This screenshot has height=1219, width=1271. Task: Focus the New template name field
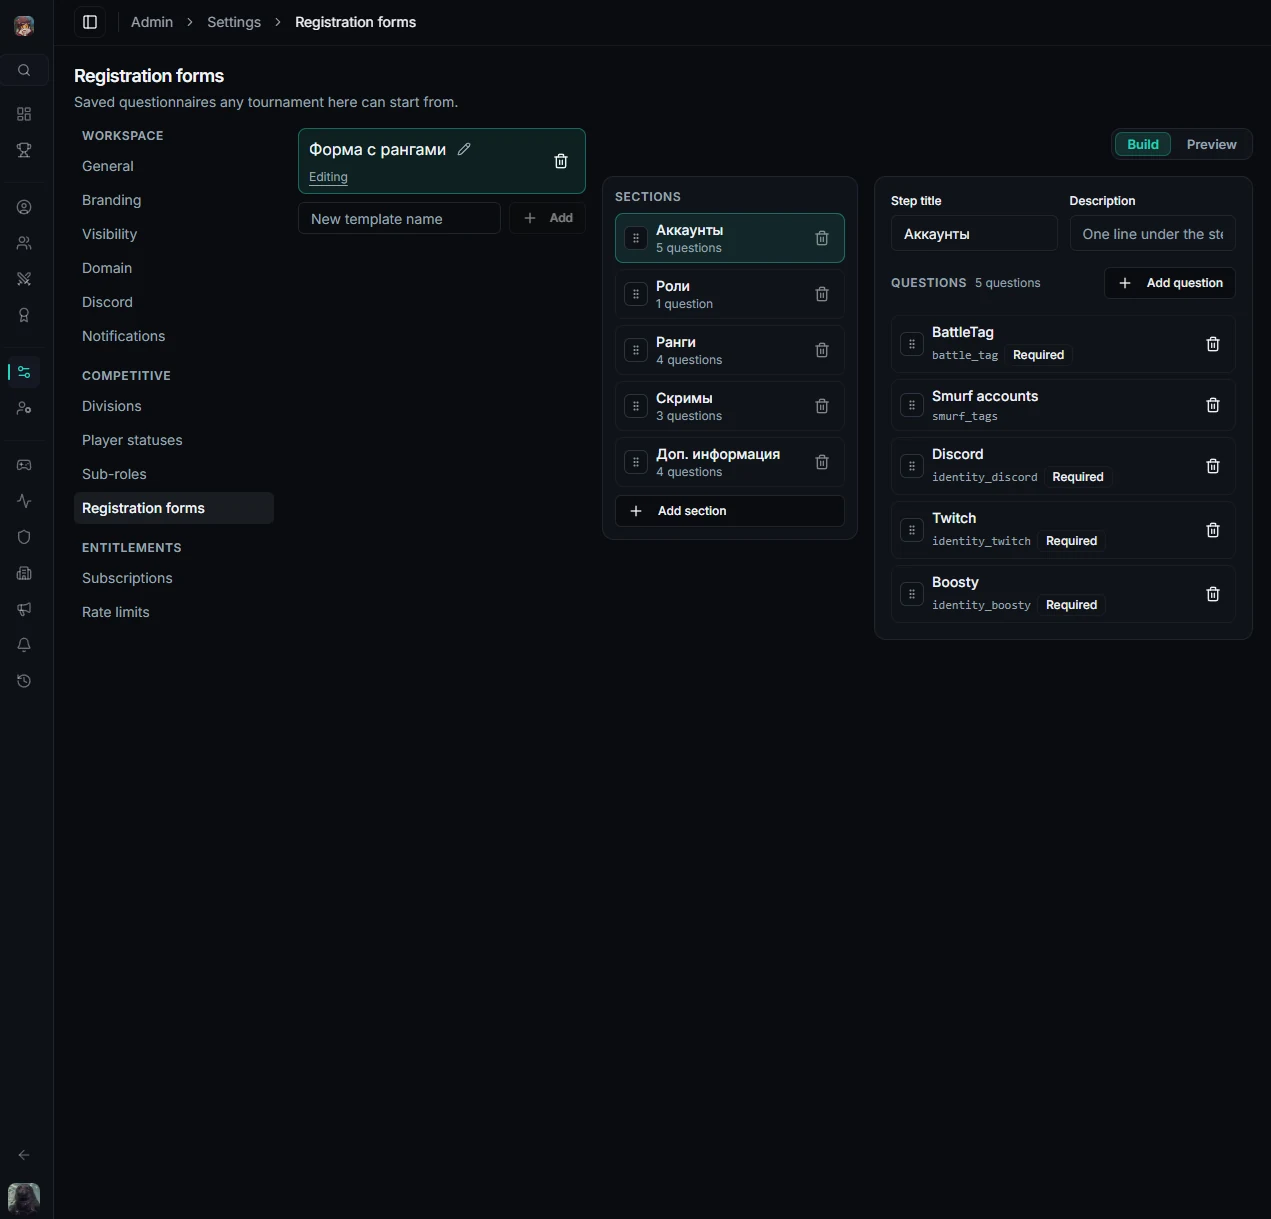(x=399, y=218)
